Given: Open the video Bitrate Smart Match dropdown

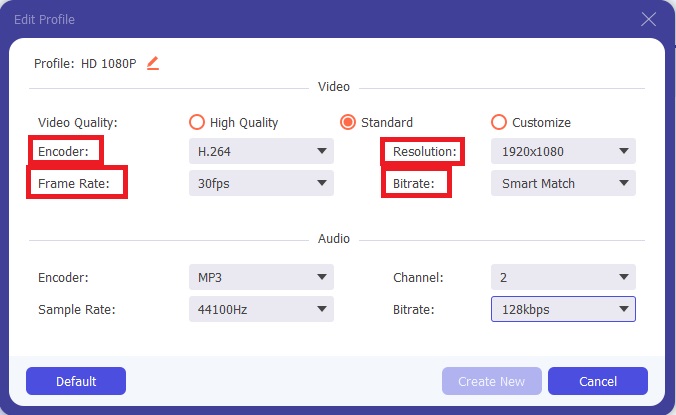Looking at the screenshot, I should (x=563, y=183).
